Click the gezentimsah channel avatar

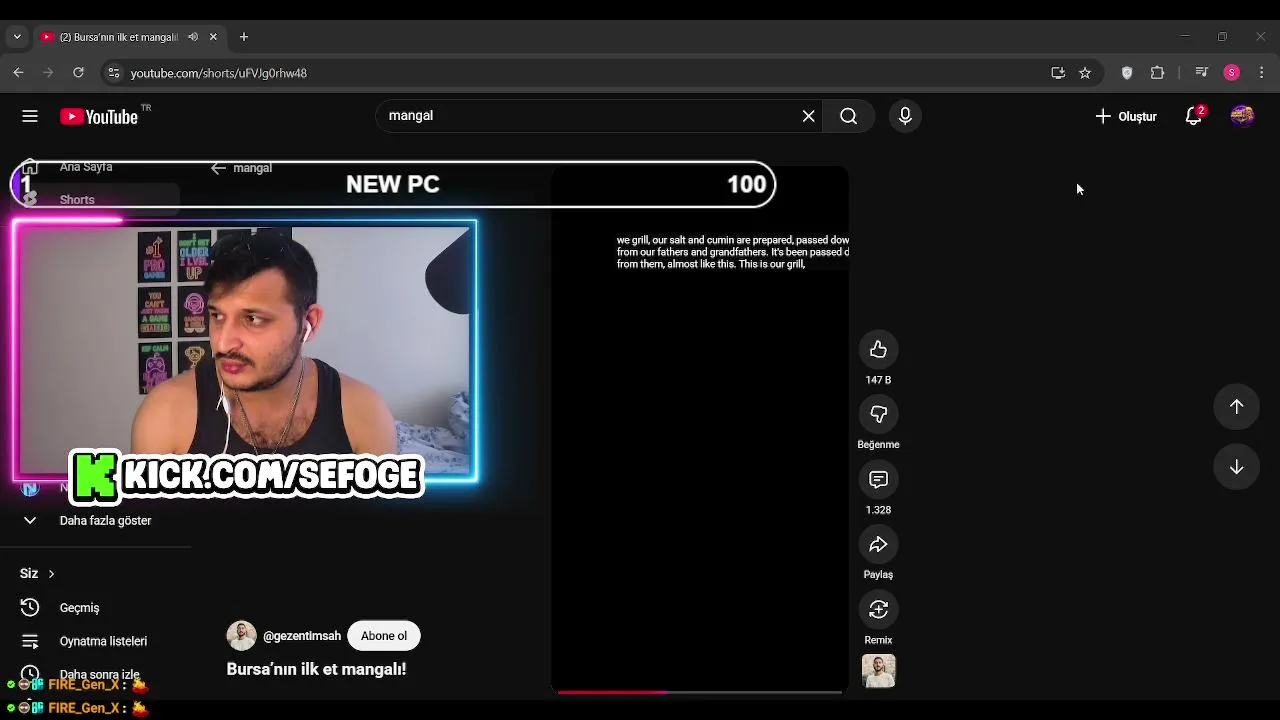pyautogui.click(x=241, y=636)
